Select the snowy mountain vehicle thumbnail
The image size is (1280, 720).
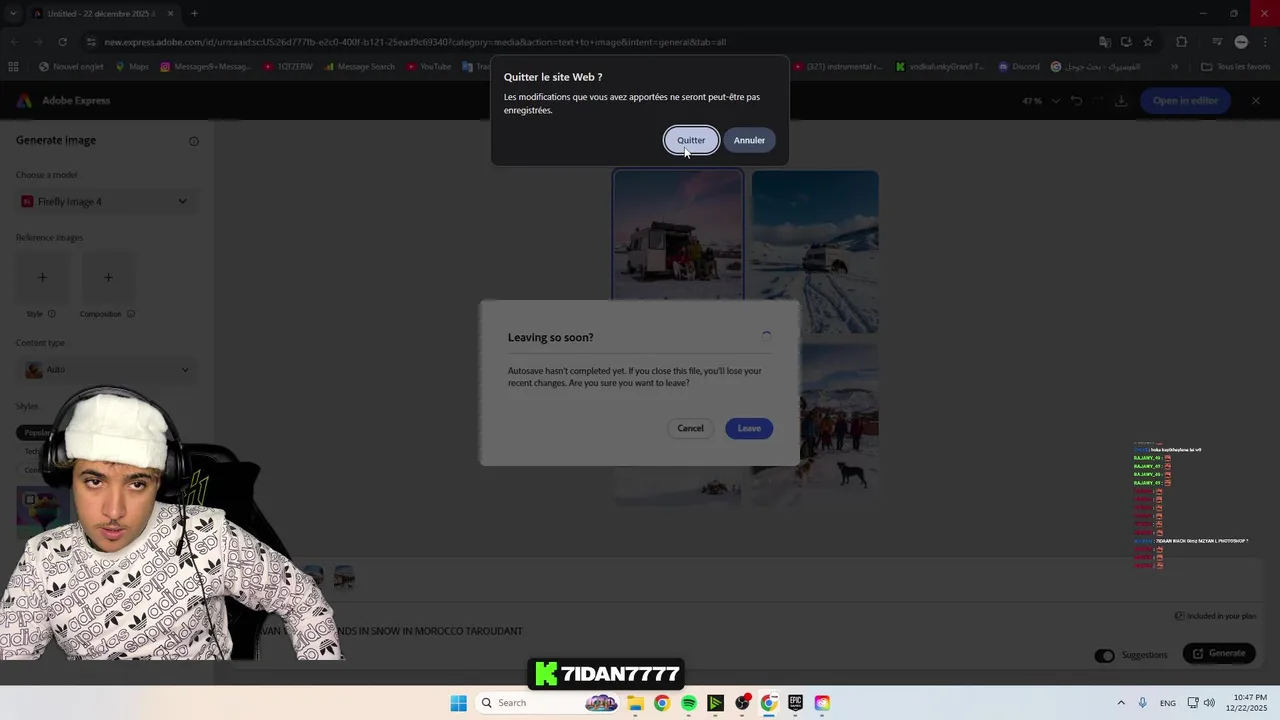(x=815, y=252)
